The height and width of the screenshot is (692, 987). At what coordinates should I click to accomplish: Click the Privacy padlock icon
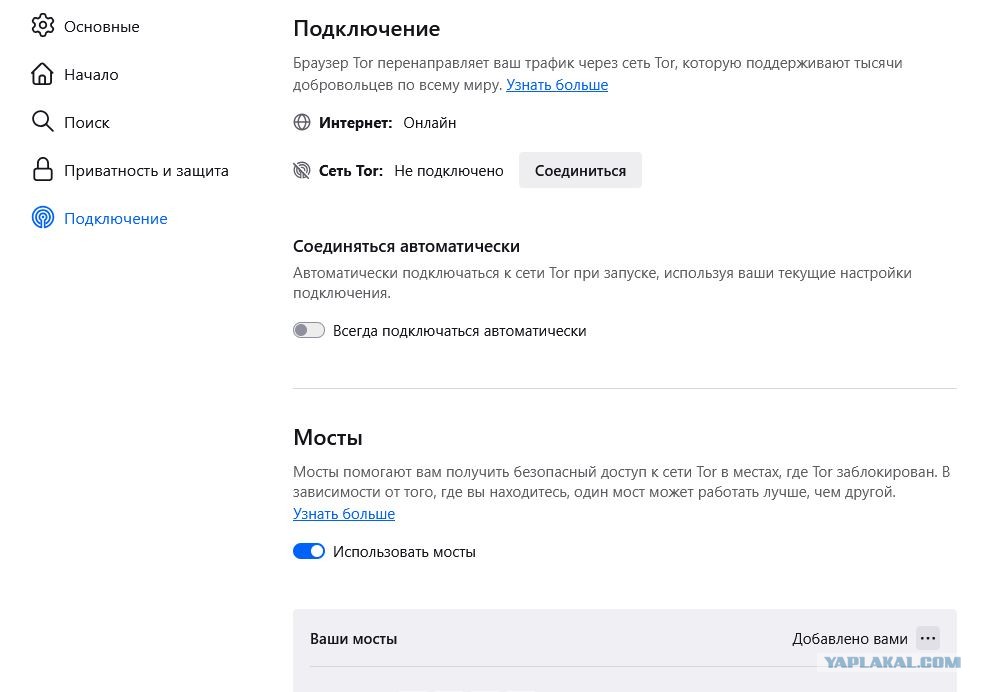pyautogui.click(x=42, y=169)
